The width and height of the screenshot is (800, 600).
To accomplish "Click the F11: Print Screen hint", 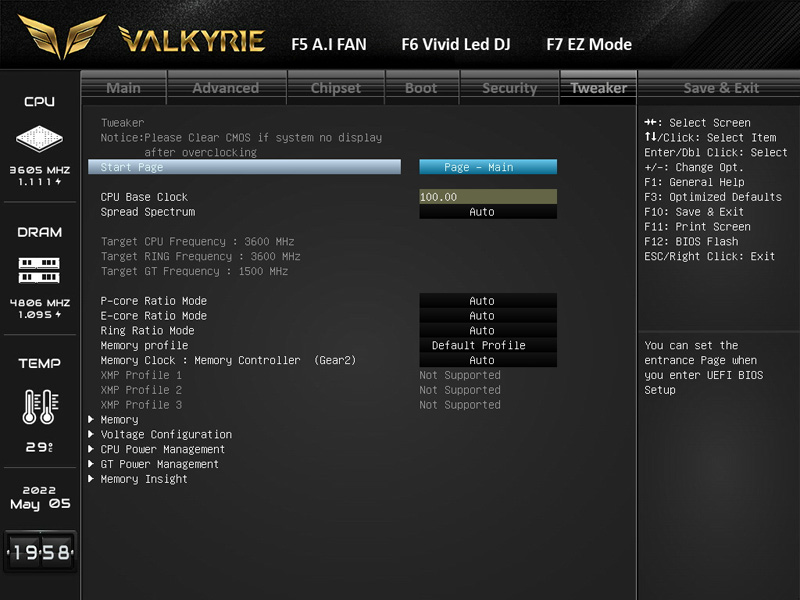I will tap(697, 227).
